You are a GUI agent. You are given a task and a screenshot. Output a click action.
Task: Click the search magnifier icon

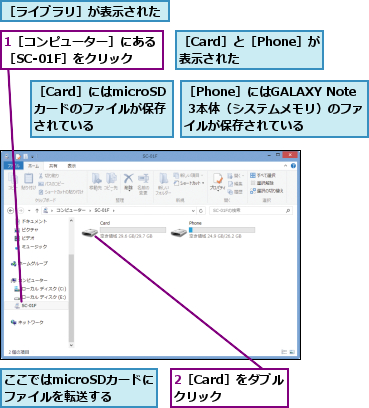[288, 211]
